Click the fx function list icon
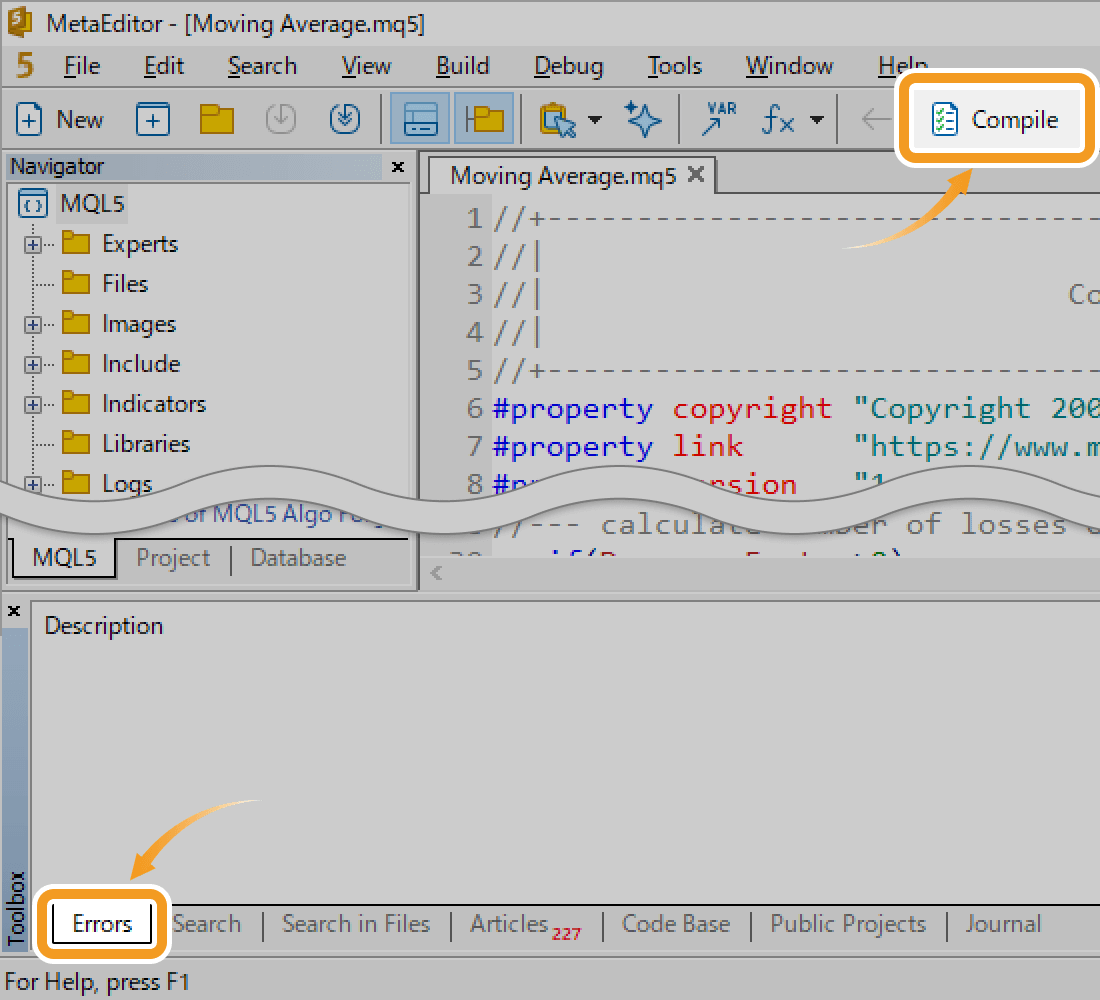Image resolution: width=1100 pixels, height=1000 pixels. [778, 120]
